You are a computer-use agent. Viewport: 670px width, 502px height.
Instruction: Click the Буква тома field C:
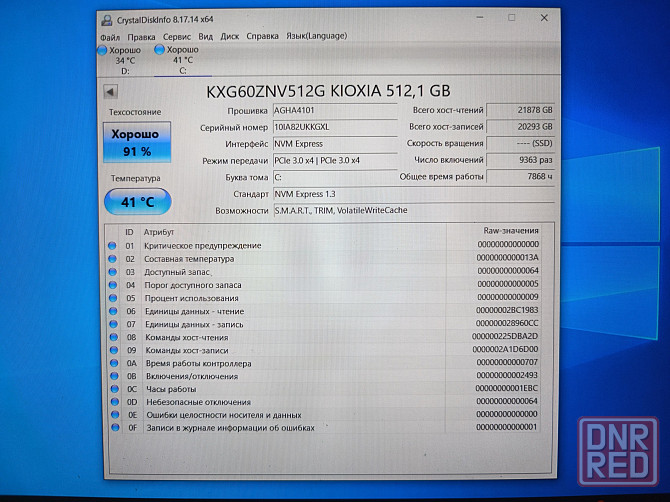click(x=335, y=177)
